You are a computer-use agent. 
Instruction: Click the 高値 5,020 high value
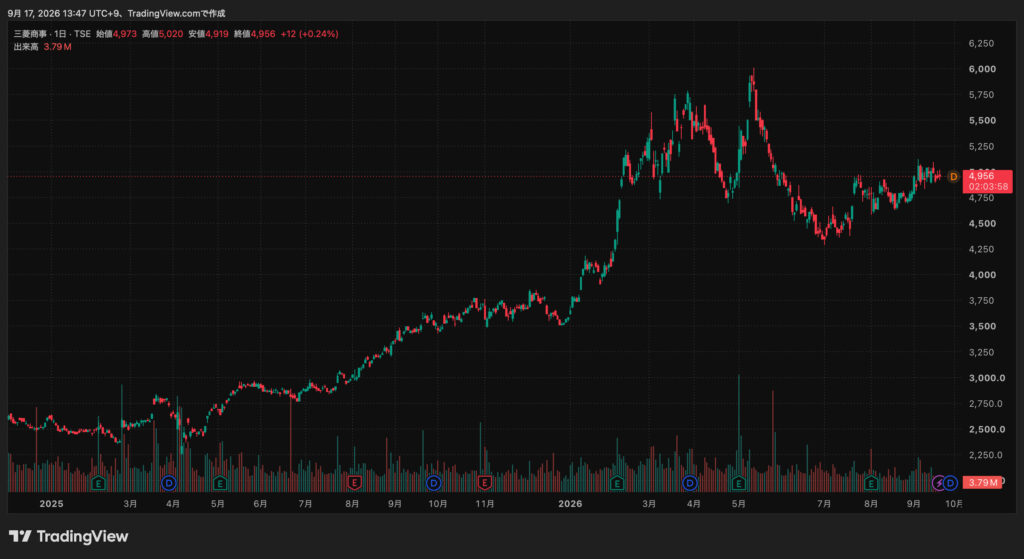coord(163,34)
